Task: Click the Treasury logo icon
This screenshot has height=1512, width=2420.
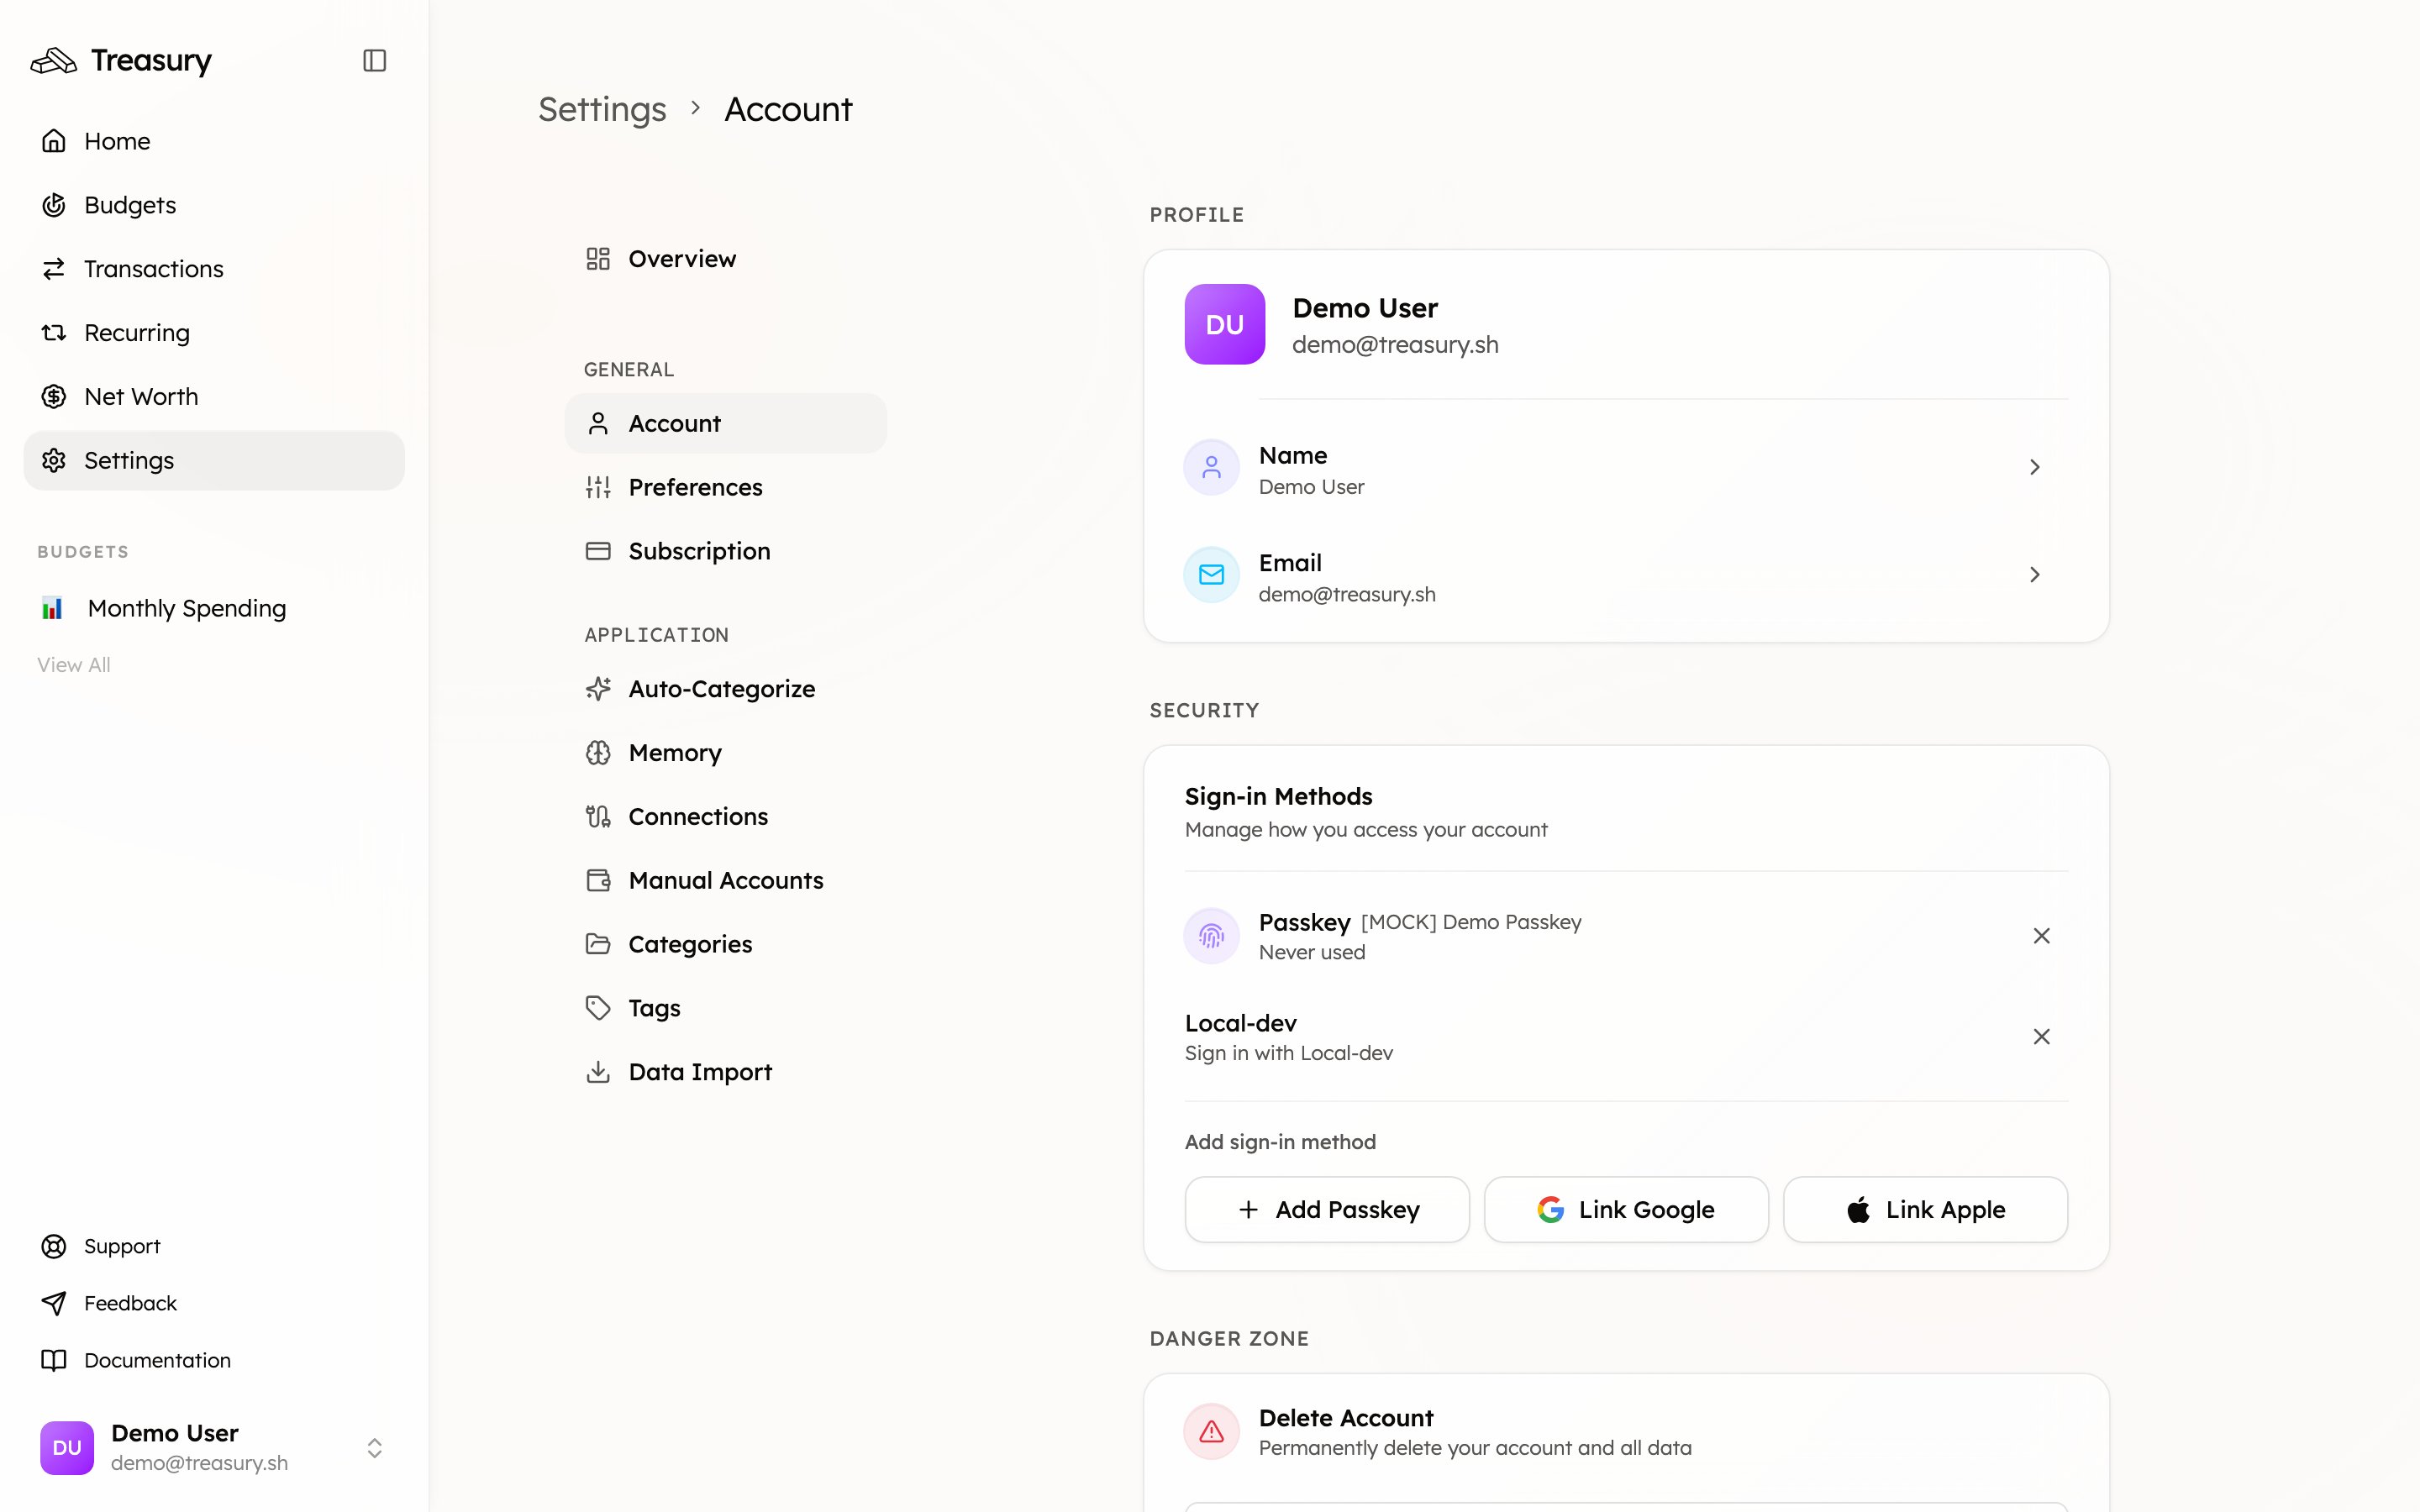Action: (x=53, y=61)
